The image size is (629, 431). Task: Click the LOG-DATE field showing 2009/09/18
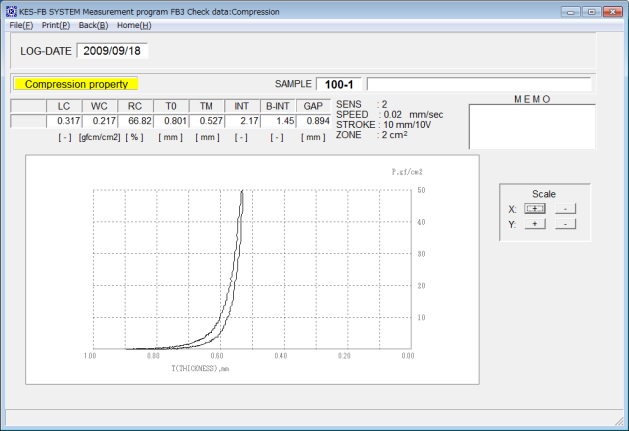[112, 50]
